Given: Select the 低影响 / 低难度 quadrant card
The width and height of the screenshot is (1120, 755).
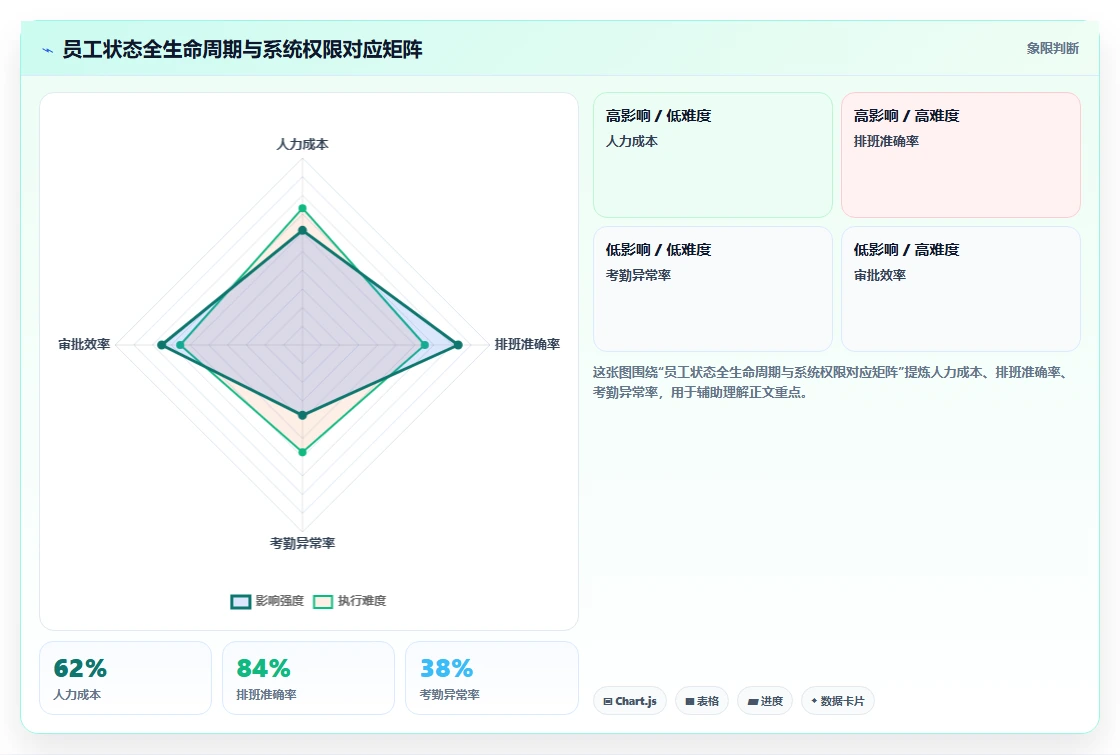Looking at the screenshot, I should (x=713, y=289).
